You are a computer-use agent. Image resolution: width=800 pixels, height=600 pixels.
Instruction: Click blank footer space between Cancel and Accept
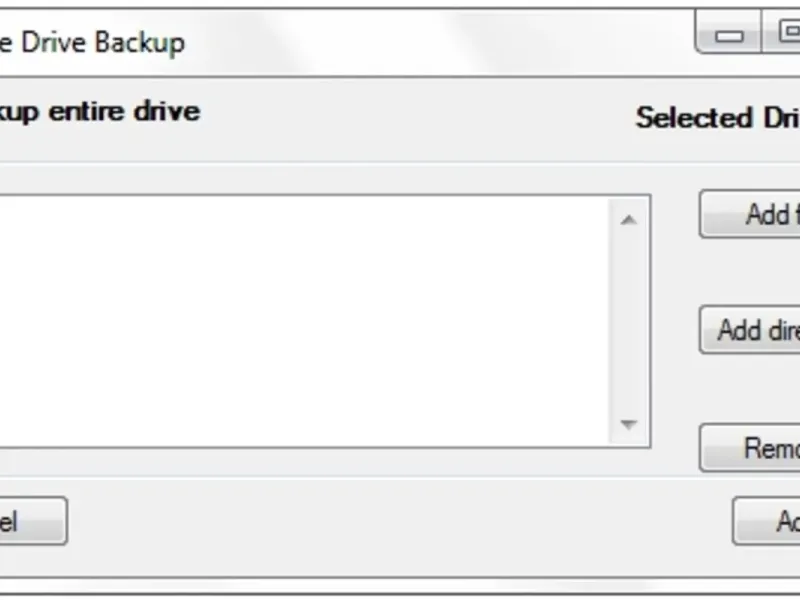(400, 521)
